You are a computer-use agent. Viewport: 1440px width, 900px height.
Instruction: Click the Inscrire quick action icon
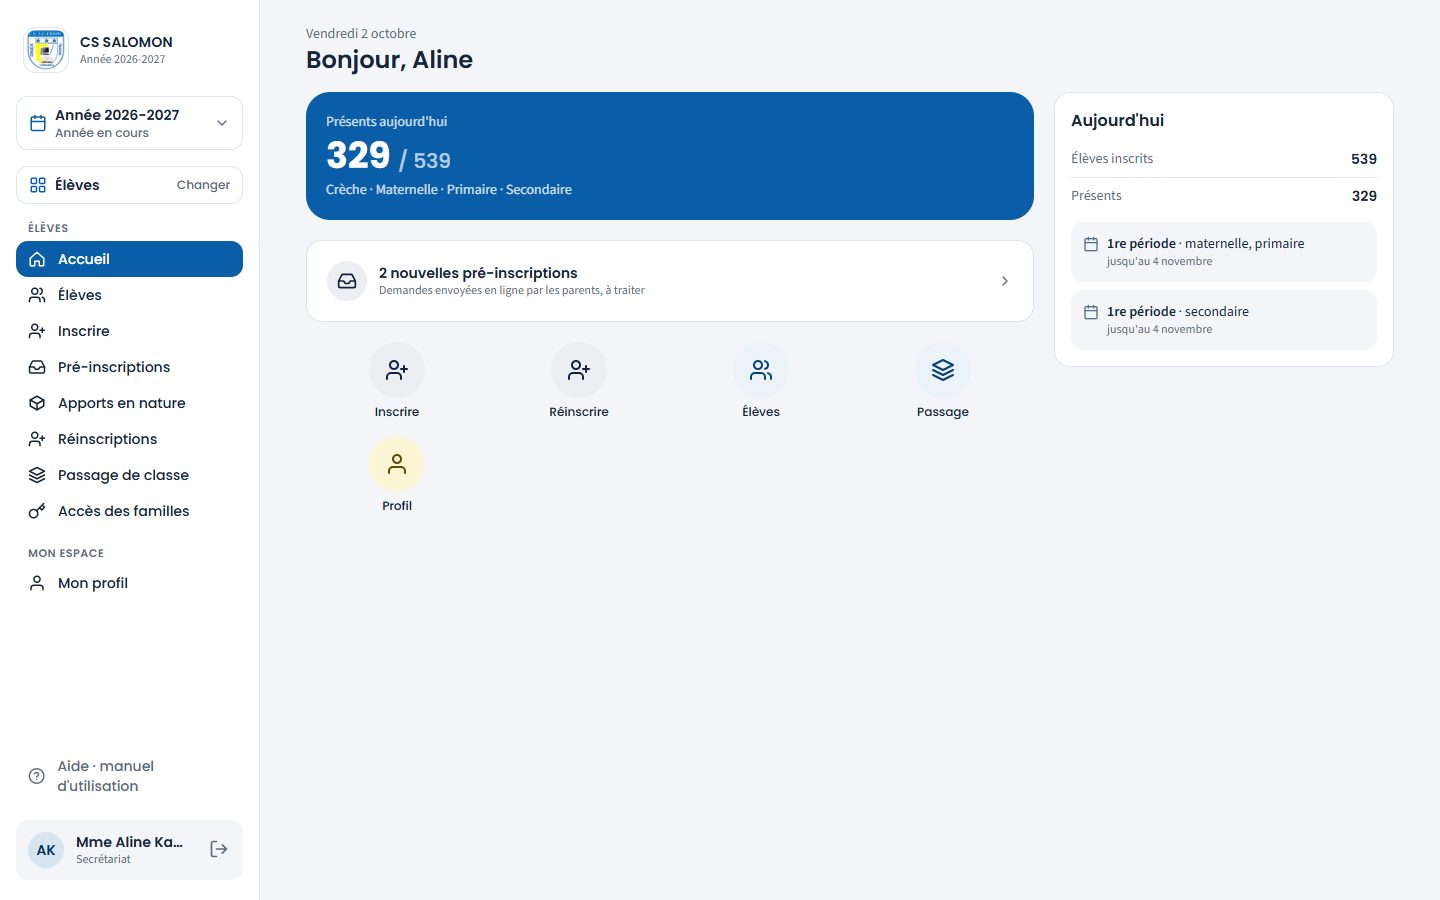[x=397, y=370]
